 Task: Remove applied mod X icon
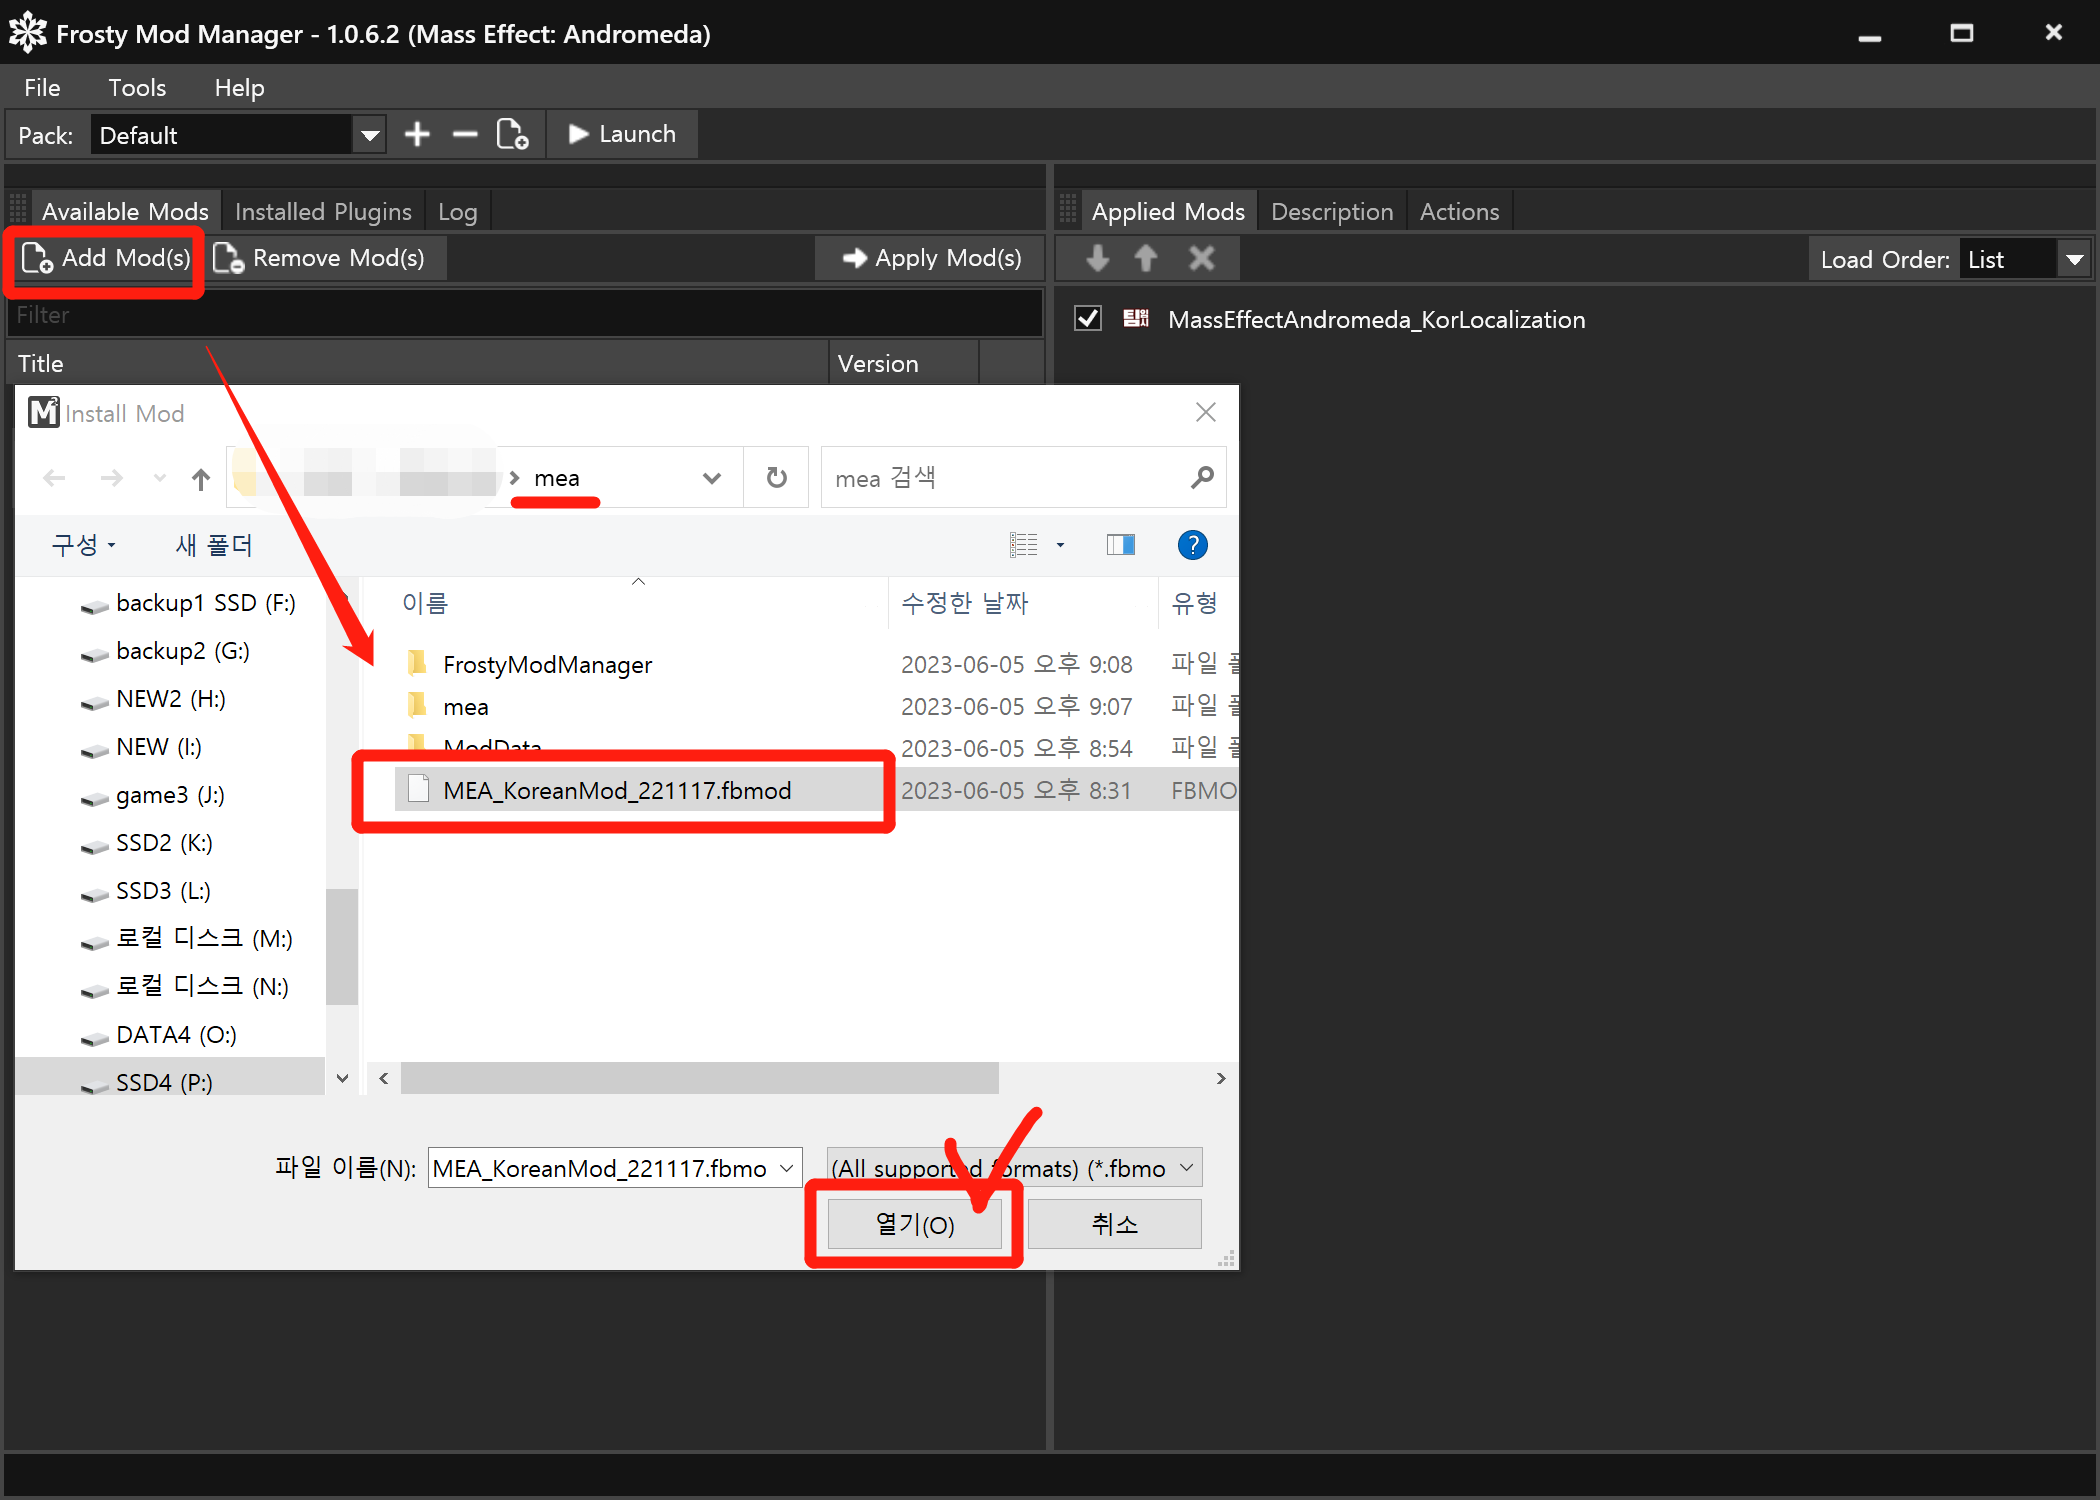[1202, 259]
